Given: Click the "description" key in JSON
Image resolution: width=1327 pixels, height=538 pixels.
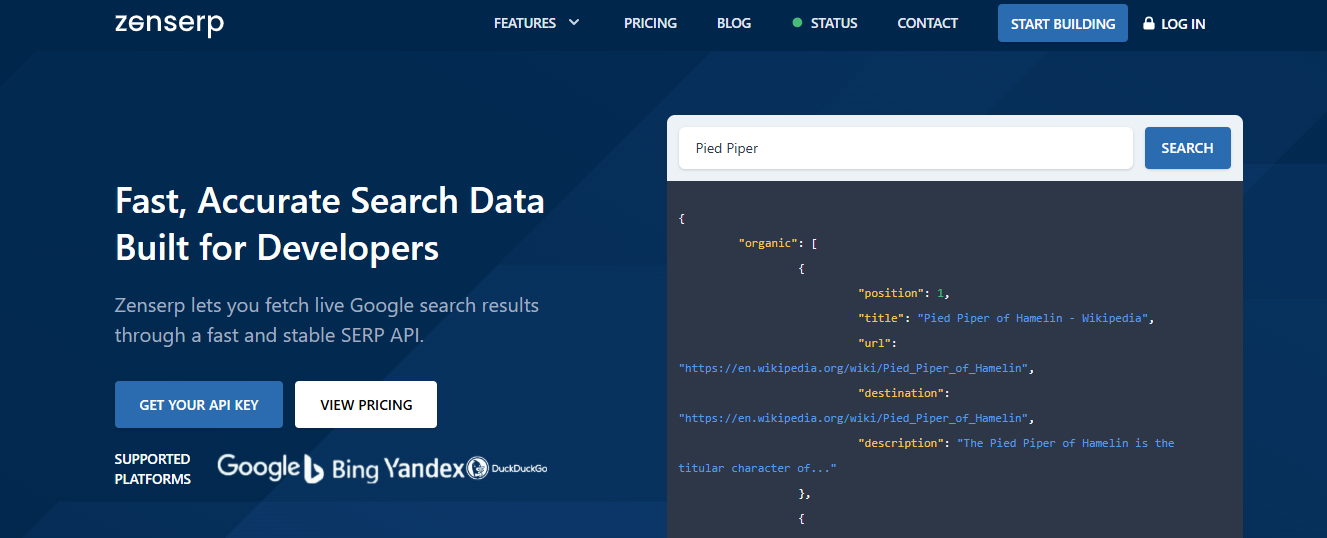Looking at the screenshot, I should coord(901,443).
